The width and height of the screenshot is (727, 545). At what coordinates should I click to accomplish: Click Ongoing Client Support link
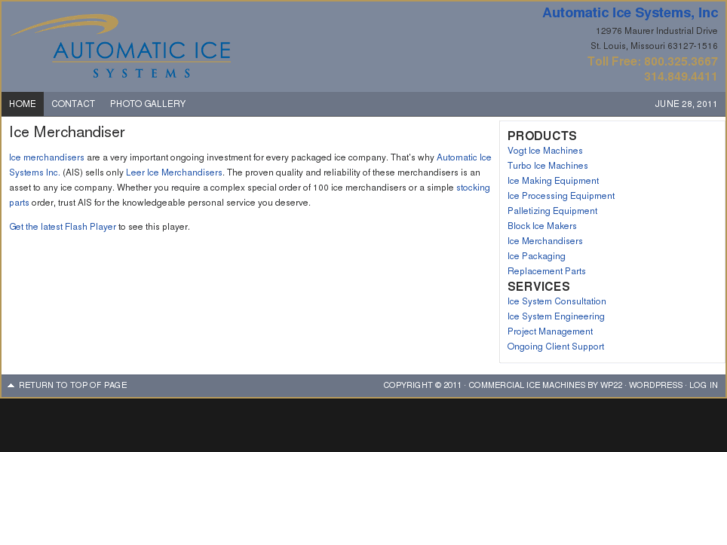(x=555, y=346)
